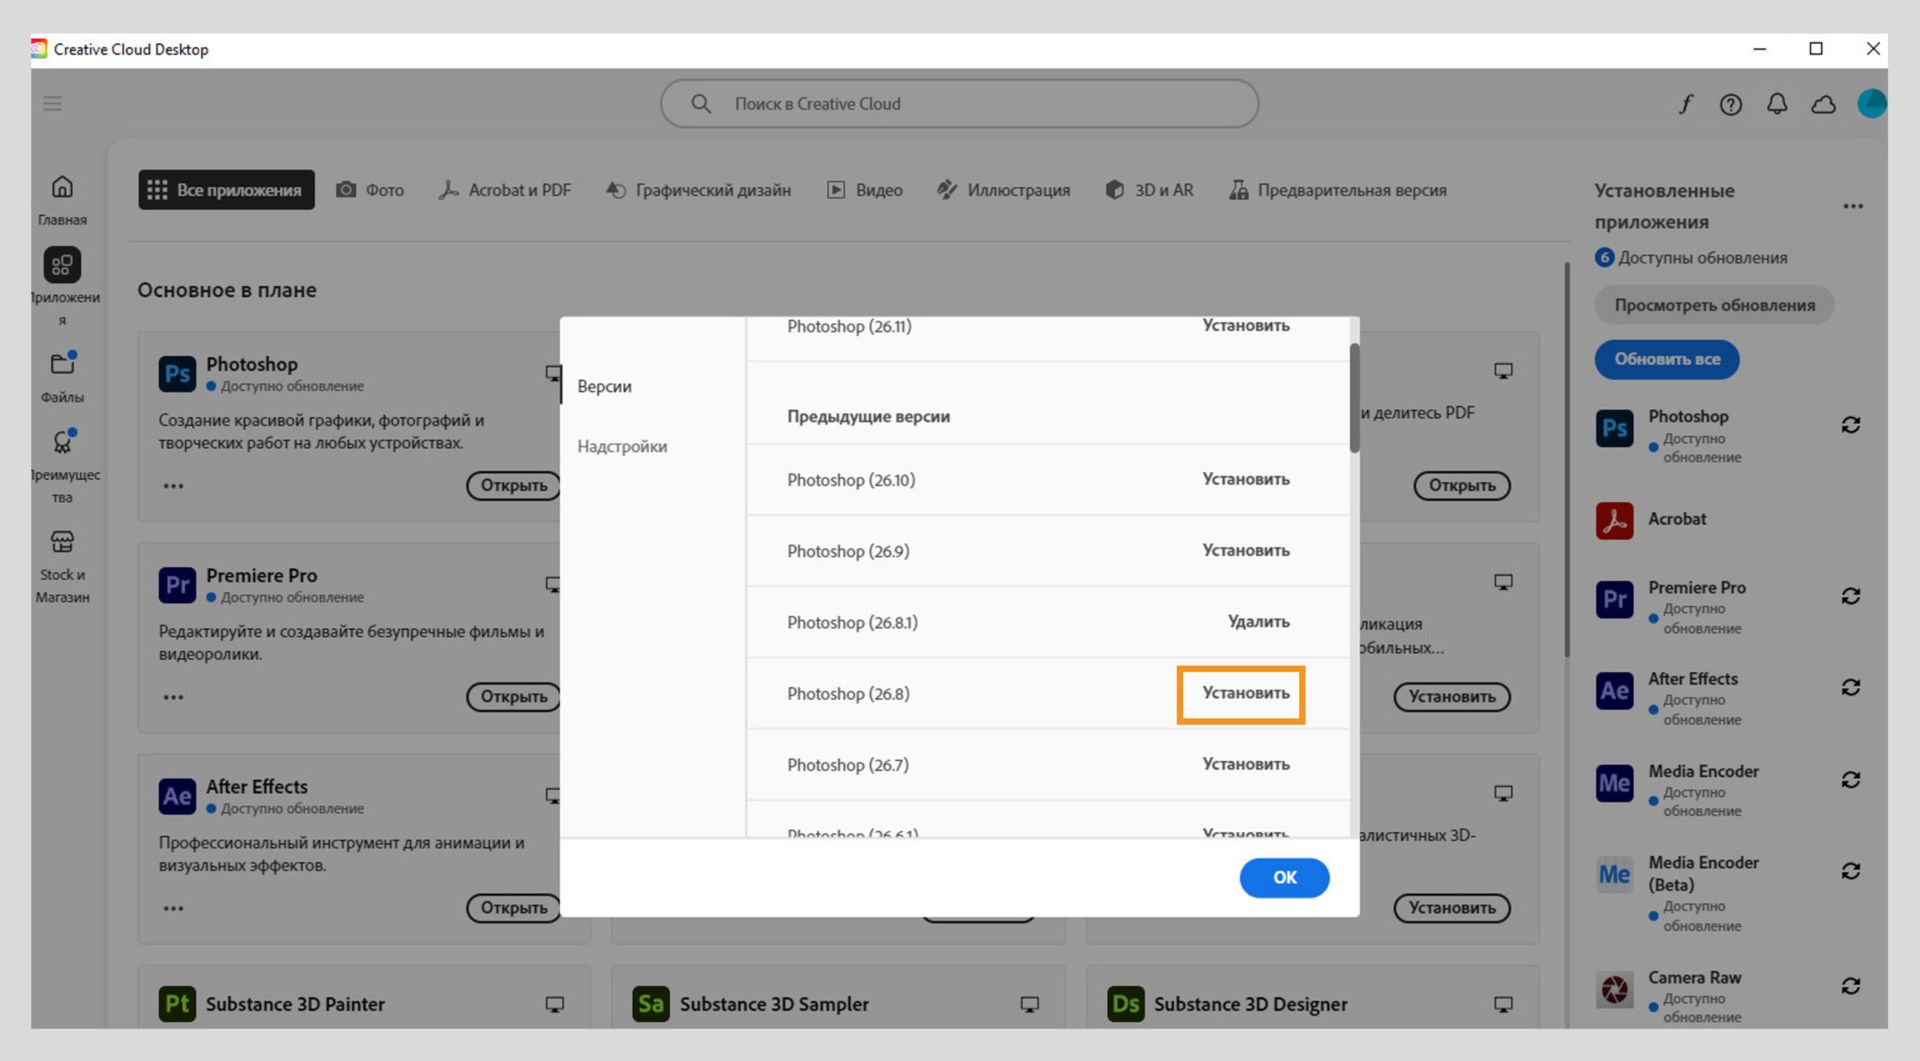Click the Substance 3D Painter Pt icon
1920x1061 pixels.
(177, 1004)
